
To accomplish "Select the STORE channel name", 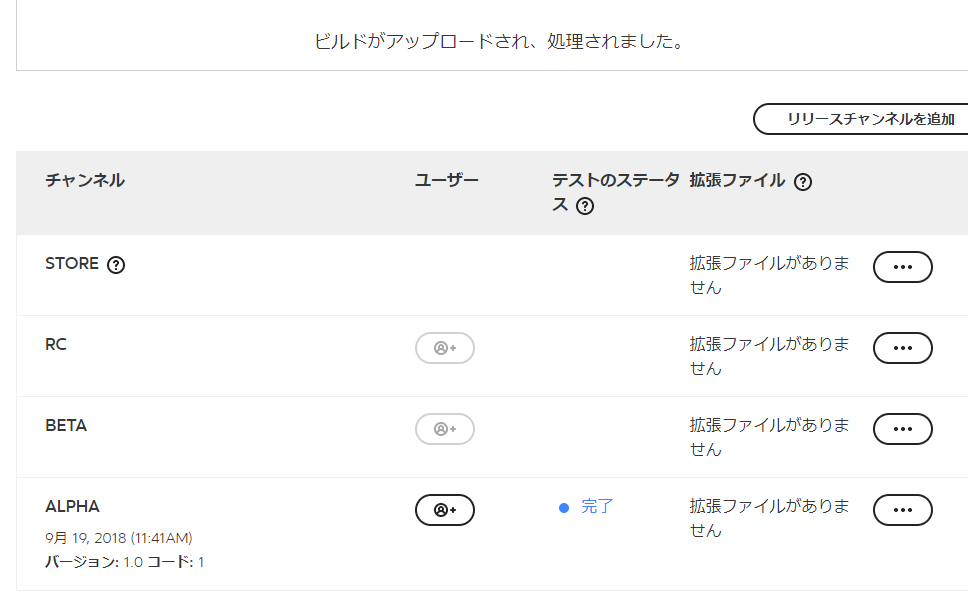I will tap(72, 264).
